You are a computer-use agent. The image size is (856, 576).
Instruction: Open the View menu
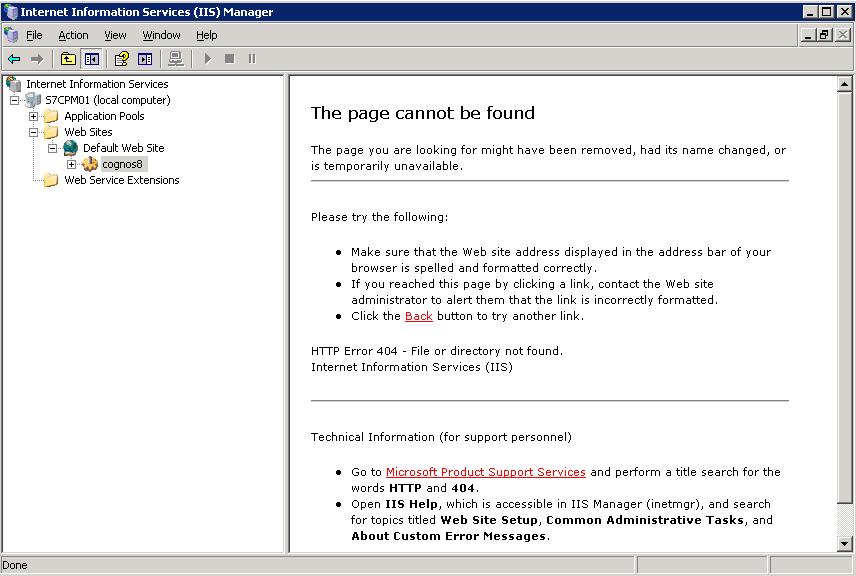coord(115,35)
